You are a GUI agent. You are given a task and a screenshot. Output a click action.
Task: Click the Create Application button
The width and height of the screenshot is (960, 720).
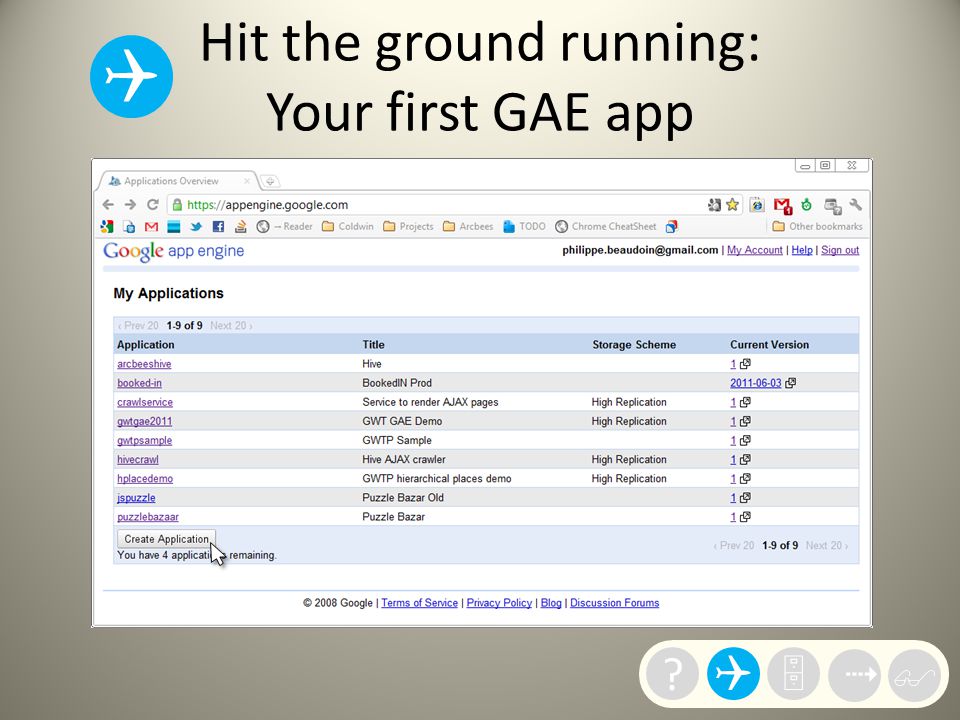[167, 539]
